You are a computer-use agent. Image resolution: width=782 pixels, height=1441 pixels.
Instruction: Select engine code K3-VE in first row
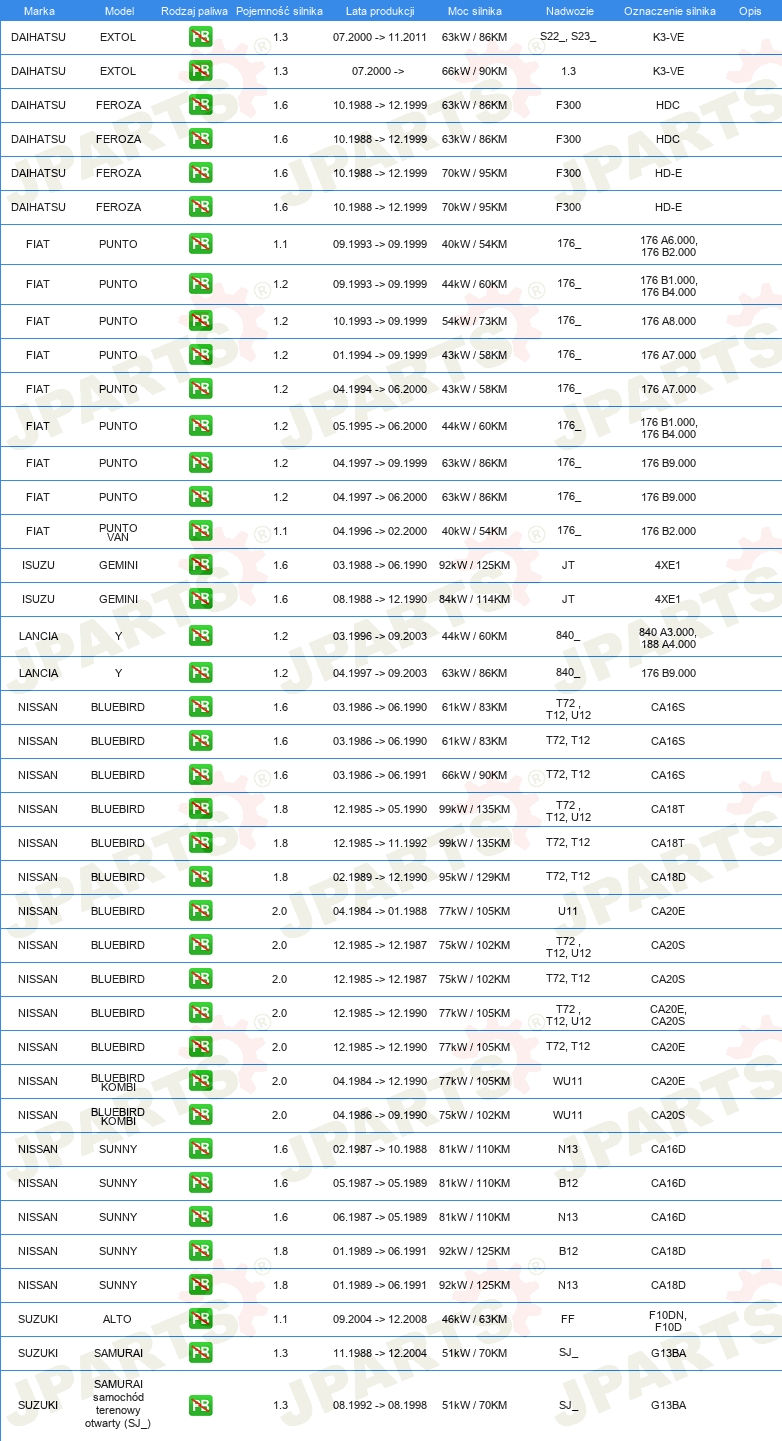coord(668,37)
